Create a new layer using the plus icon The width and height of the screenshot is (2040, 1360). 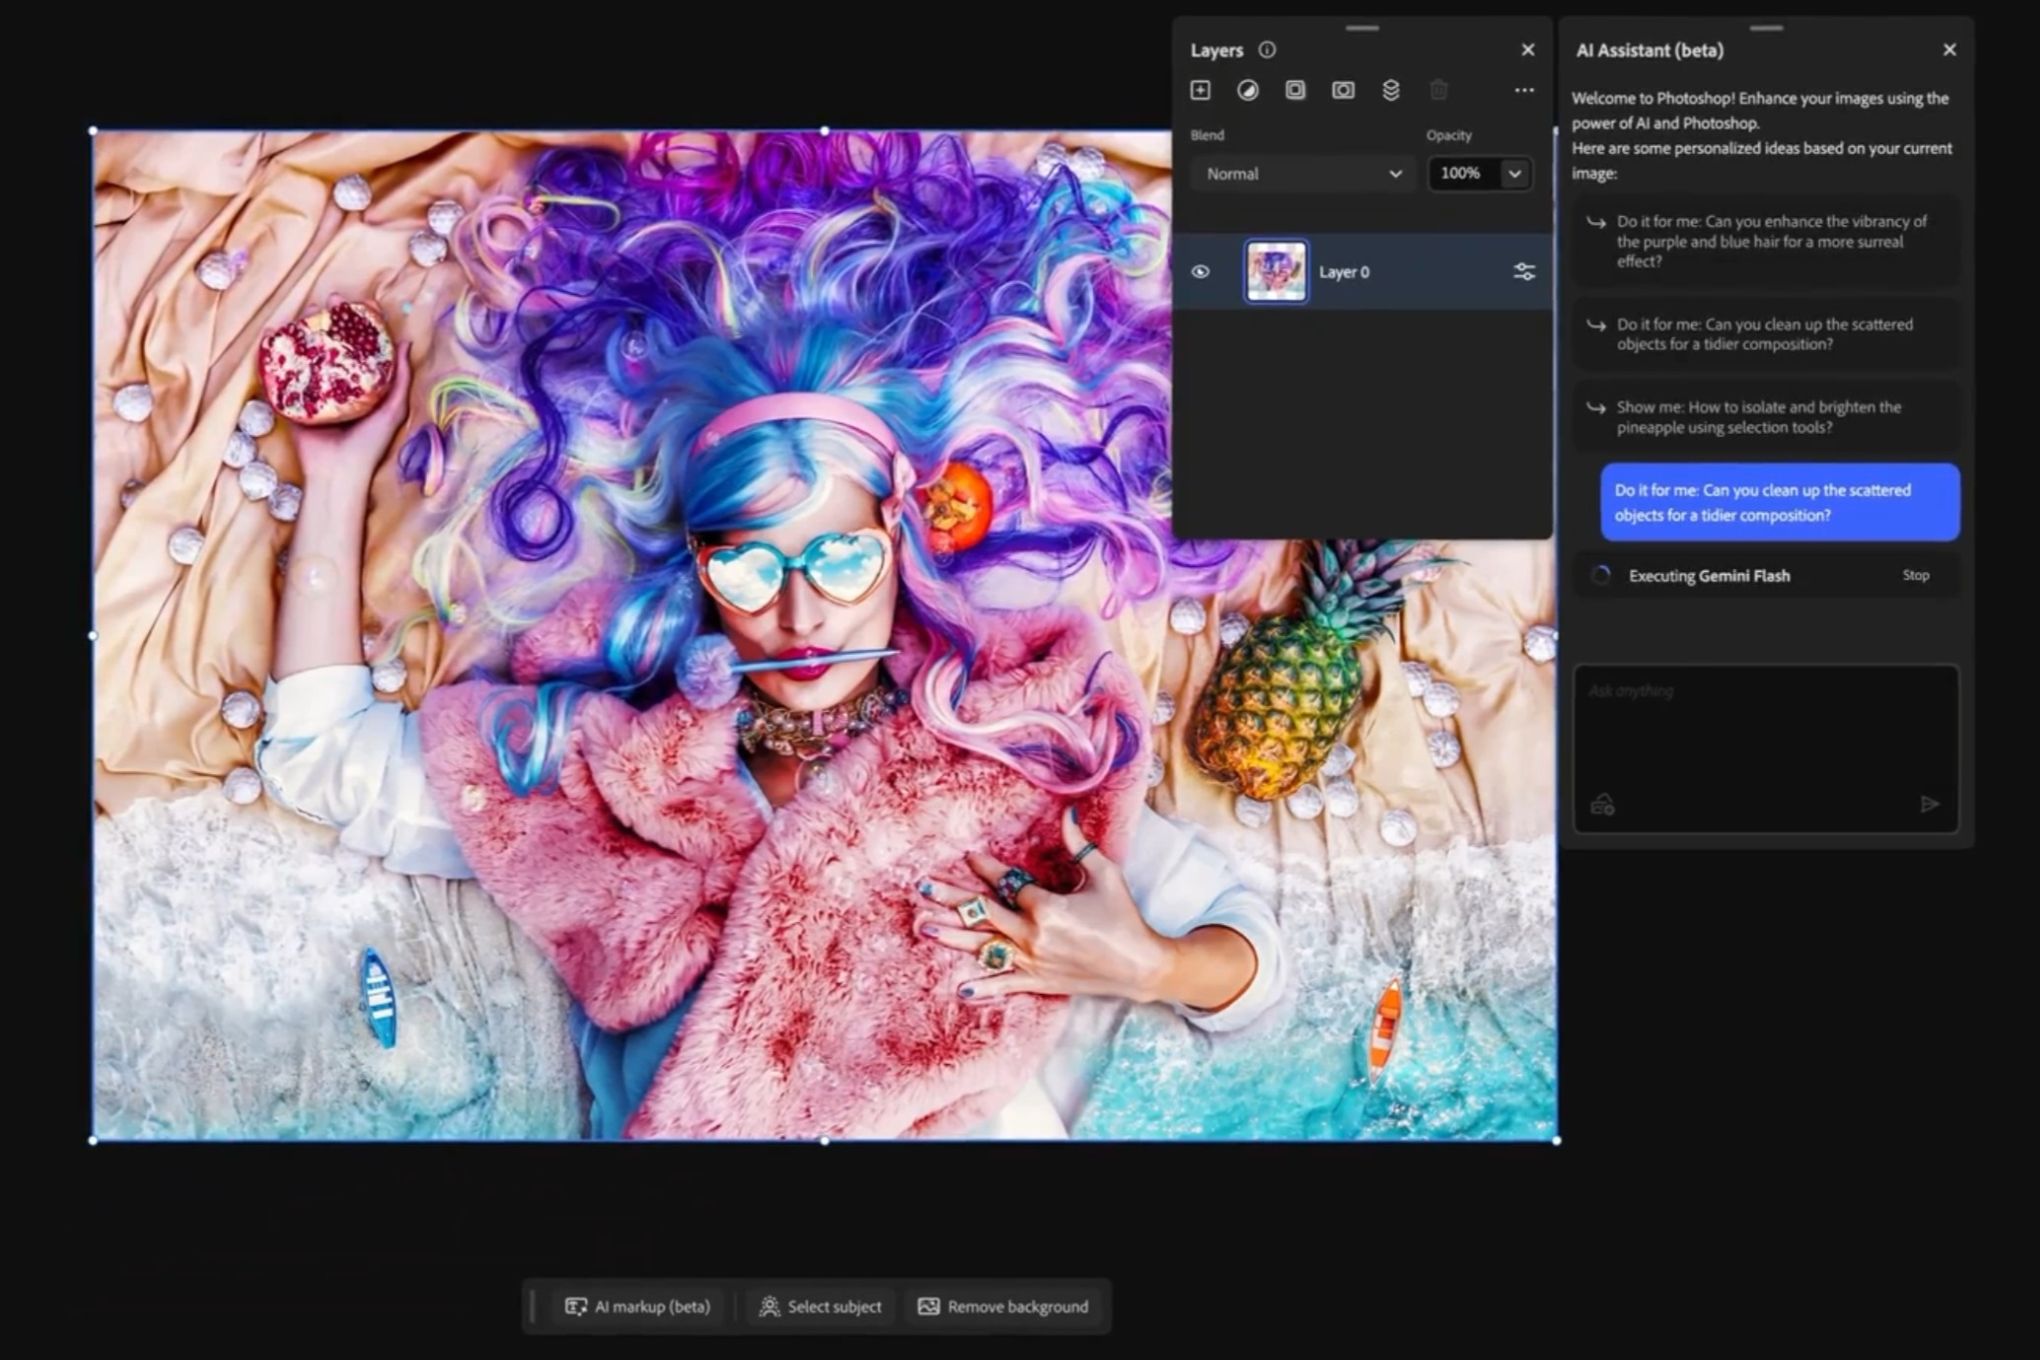point(1199,90)
